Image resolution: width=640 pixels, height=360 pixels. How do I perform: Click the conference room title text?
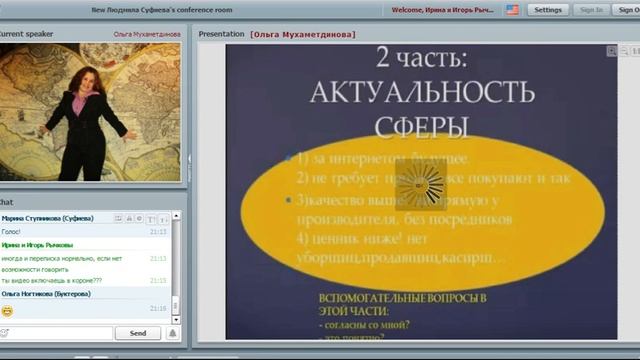(162, 10)
